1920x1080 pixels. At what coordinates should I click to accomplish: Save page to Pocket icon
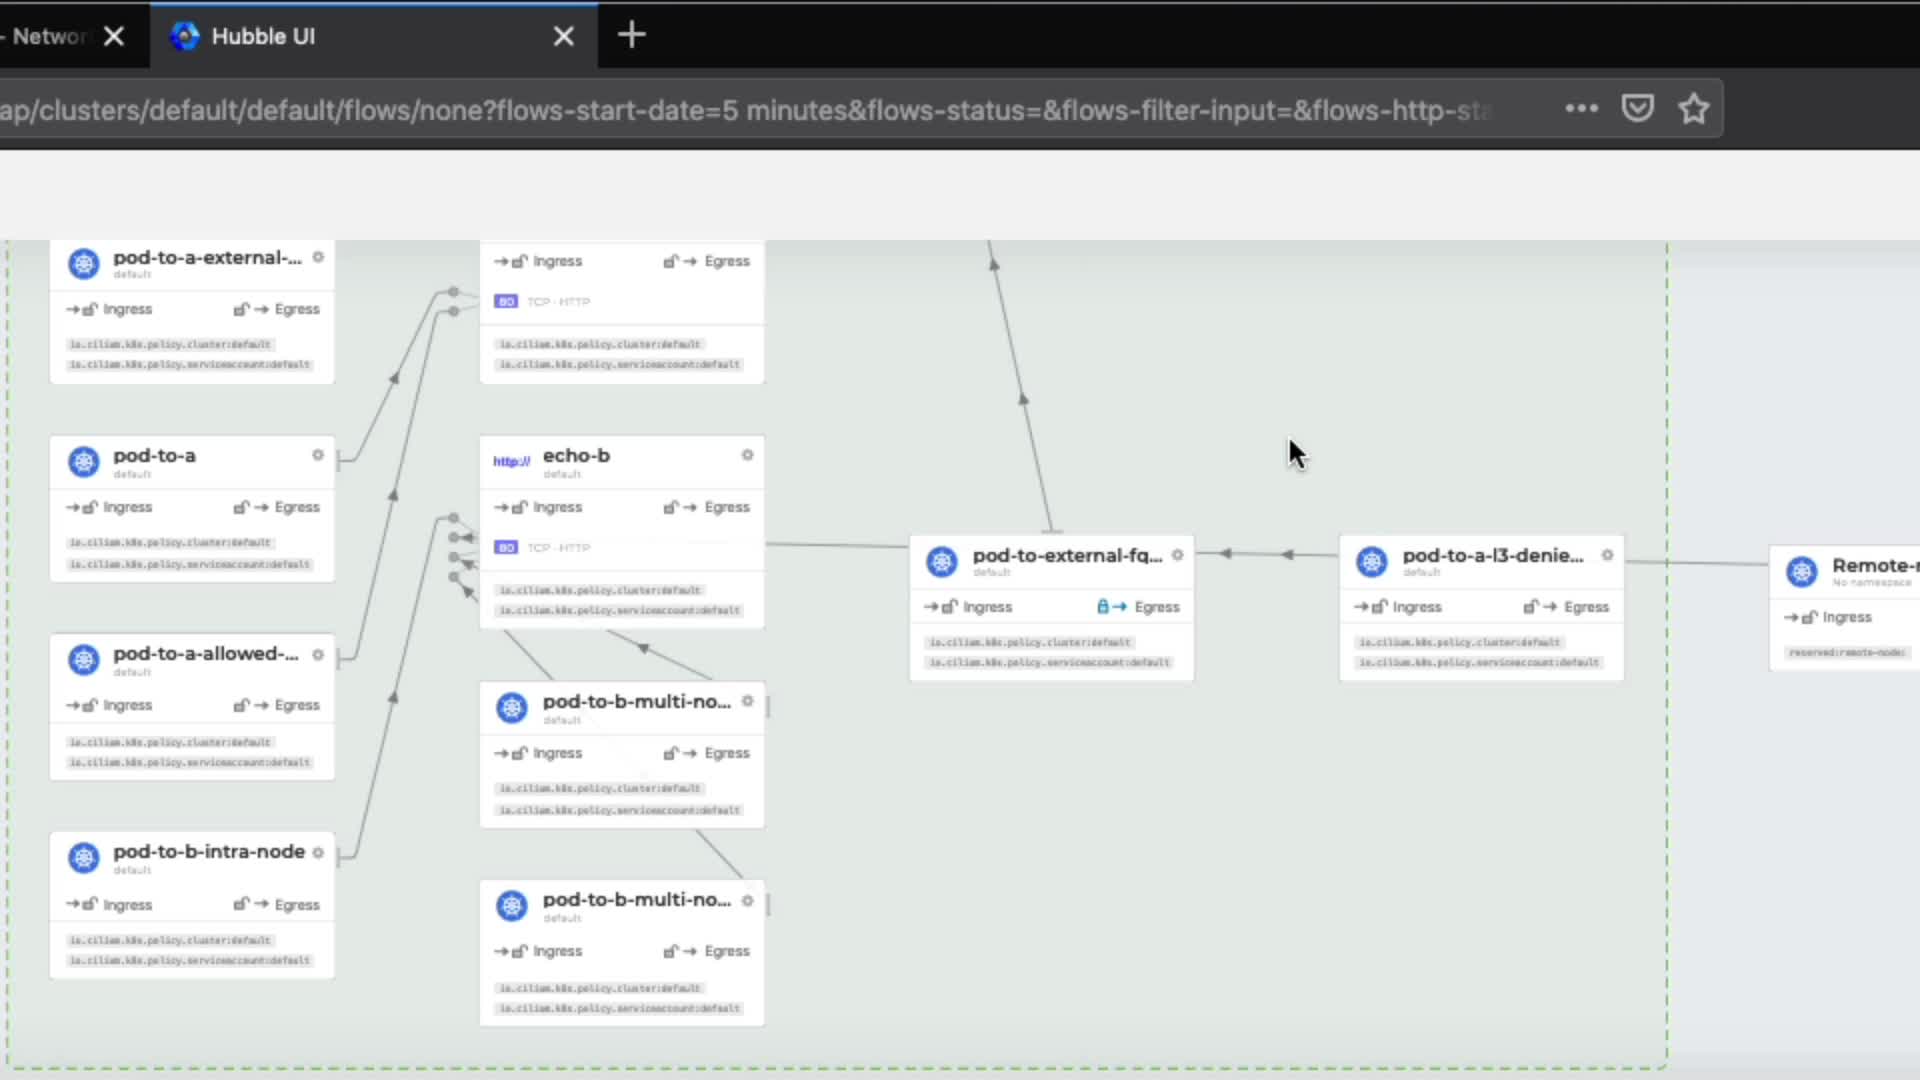tap(1637, 108)
